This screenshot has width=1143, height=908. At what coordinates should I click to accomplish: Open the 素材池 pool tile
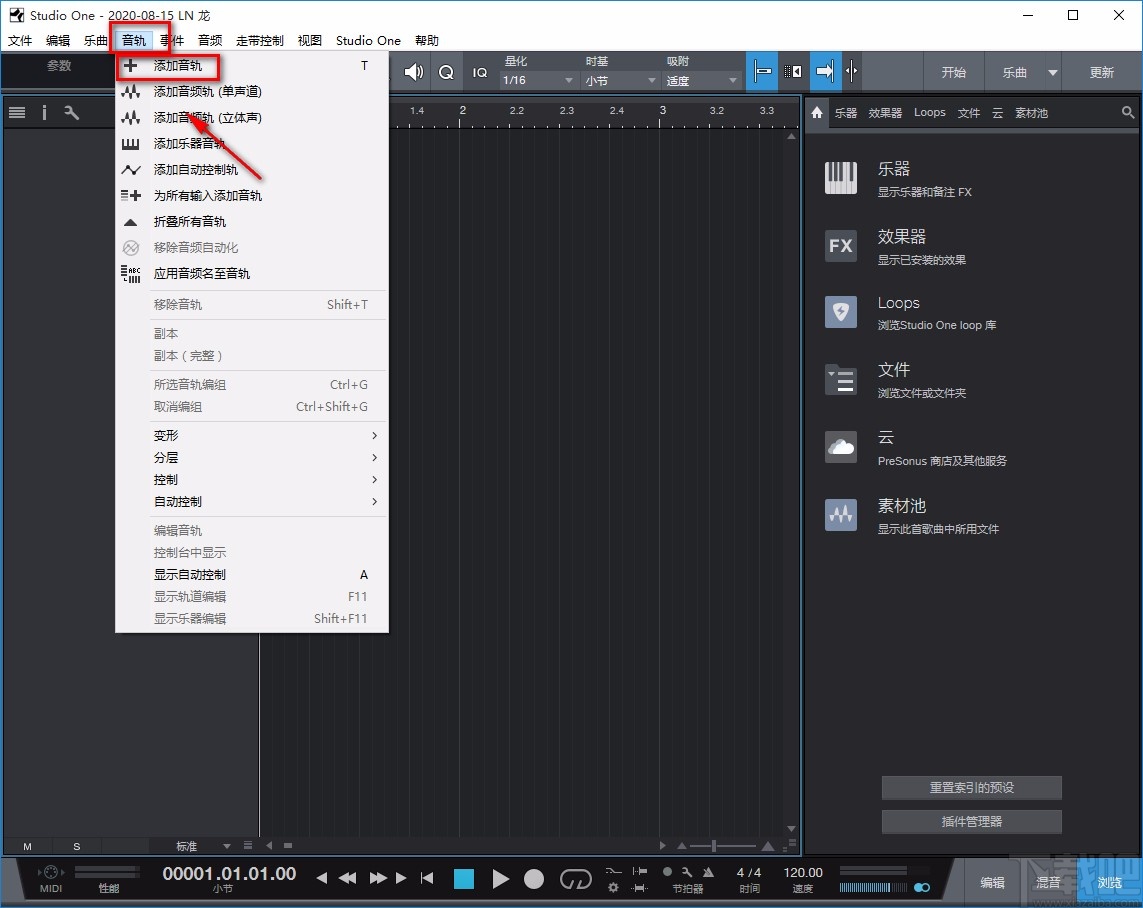[x=840, y=515]
